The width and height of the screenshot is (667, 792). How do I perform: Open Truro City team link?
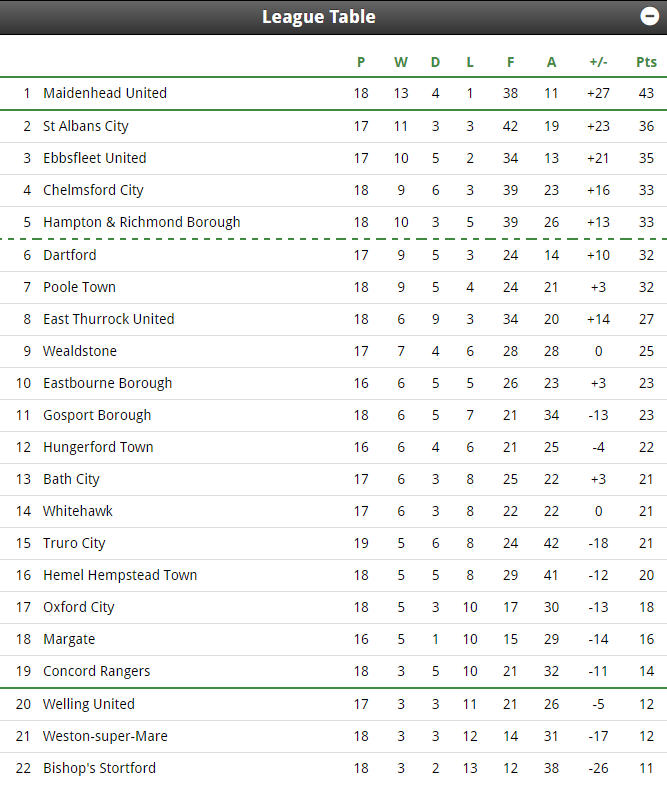point(74,543)
